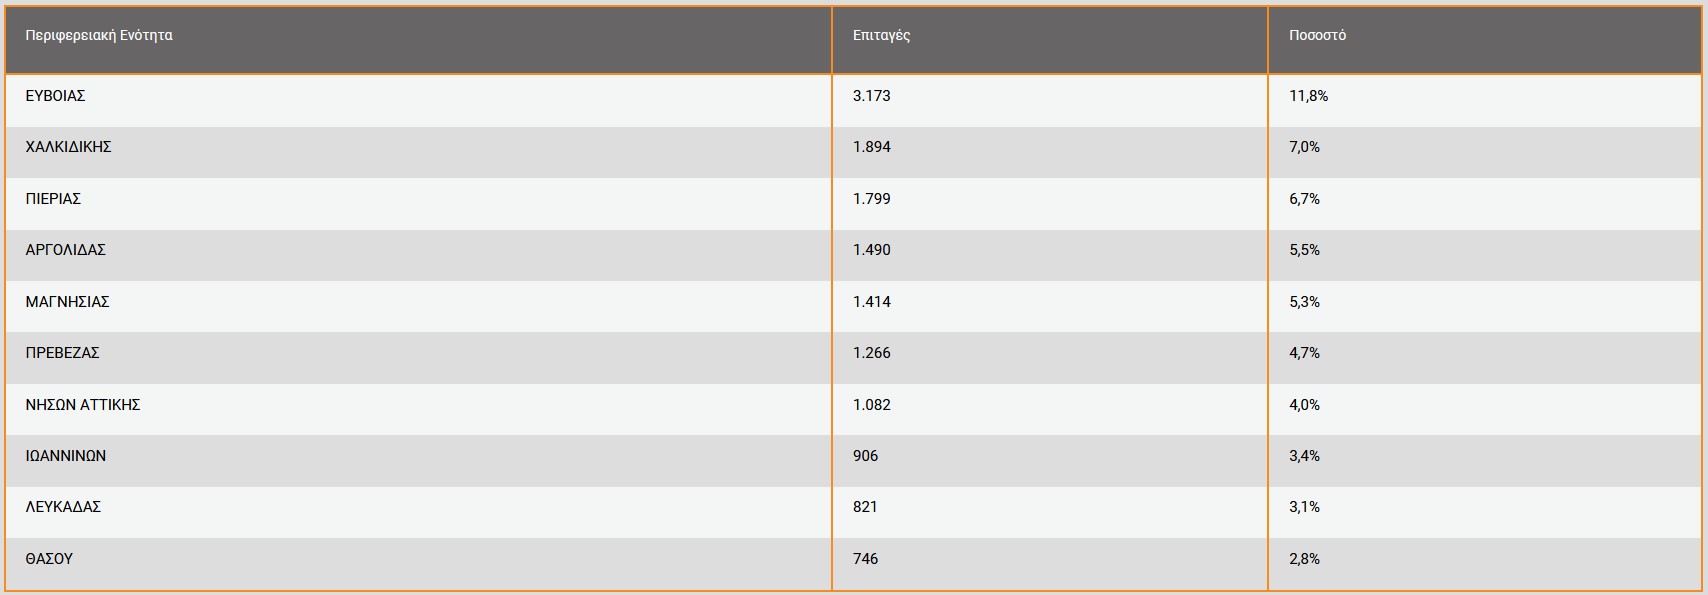Select the ΧΑΛΚΙΔΙΚΗΣ row name
1708x595 pixels.
click(x=68, y=147)
